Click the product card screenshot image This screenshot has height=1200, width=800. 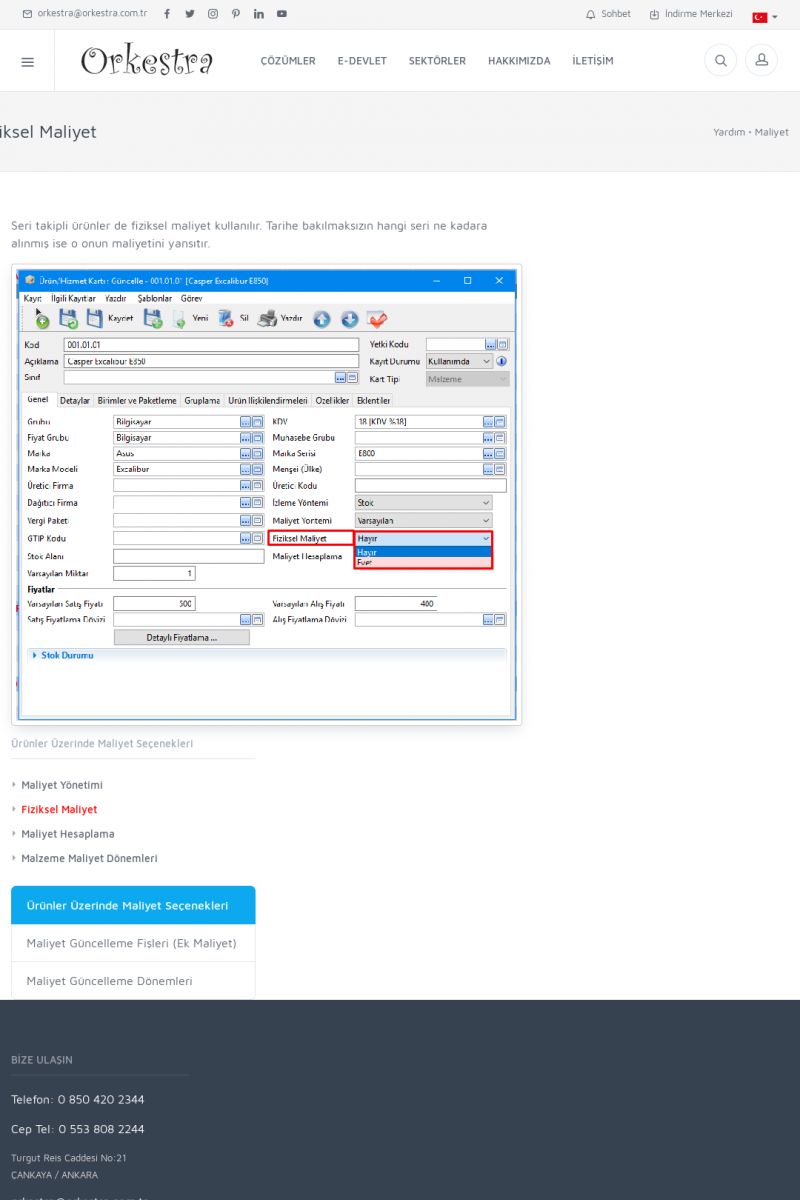pos(266,494)
